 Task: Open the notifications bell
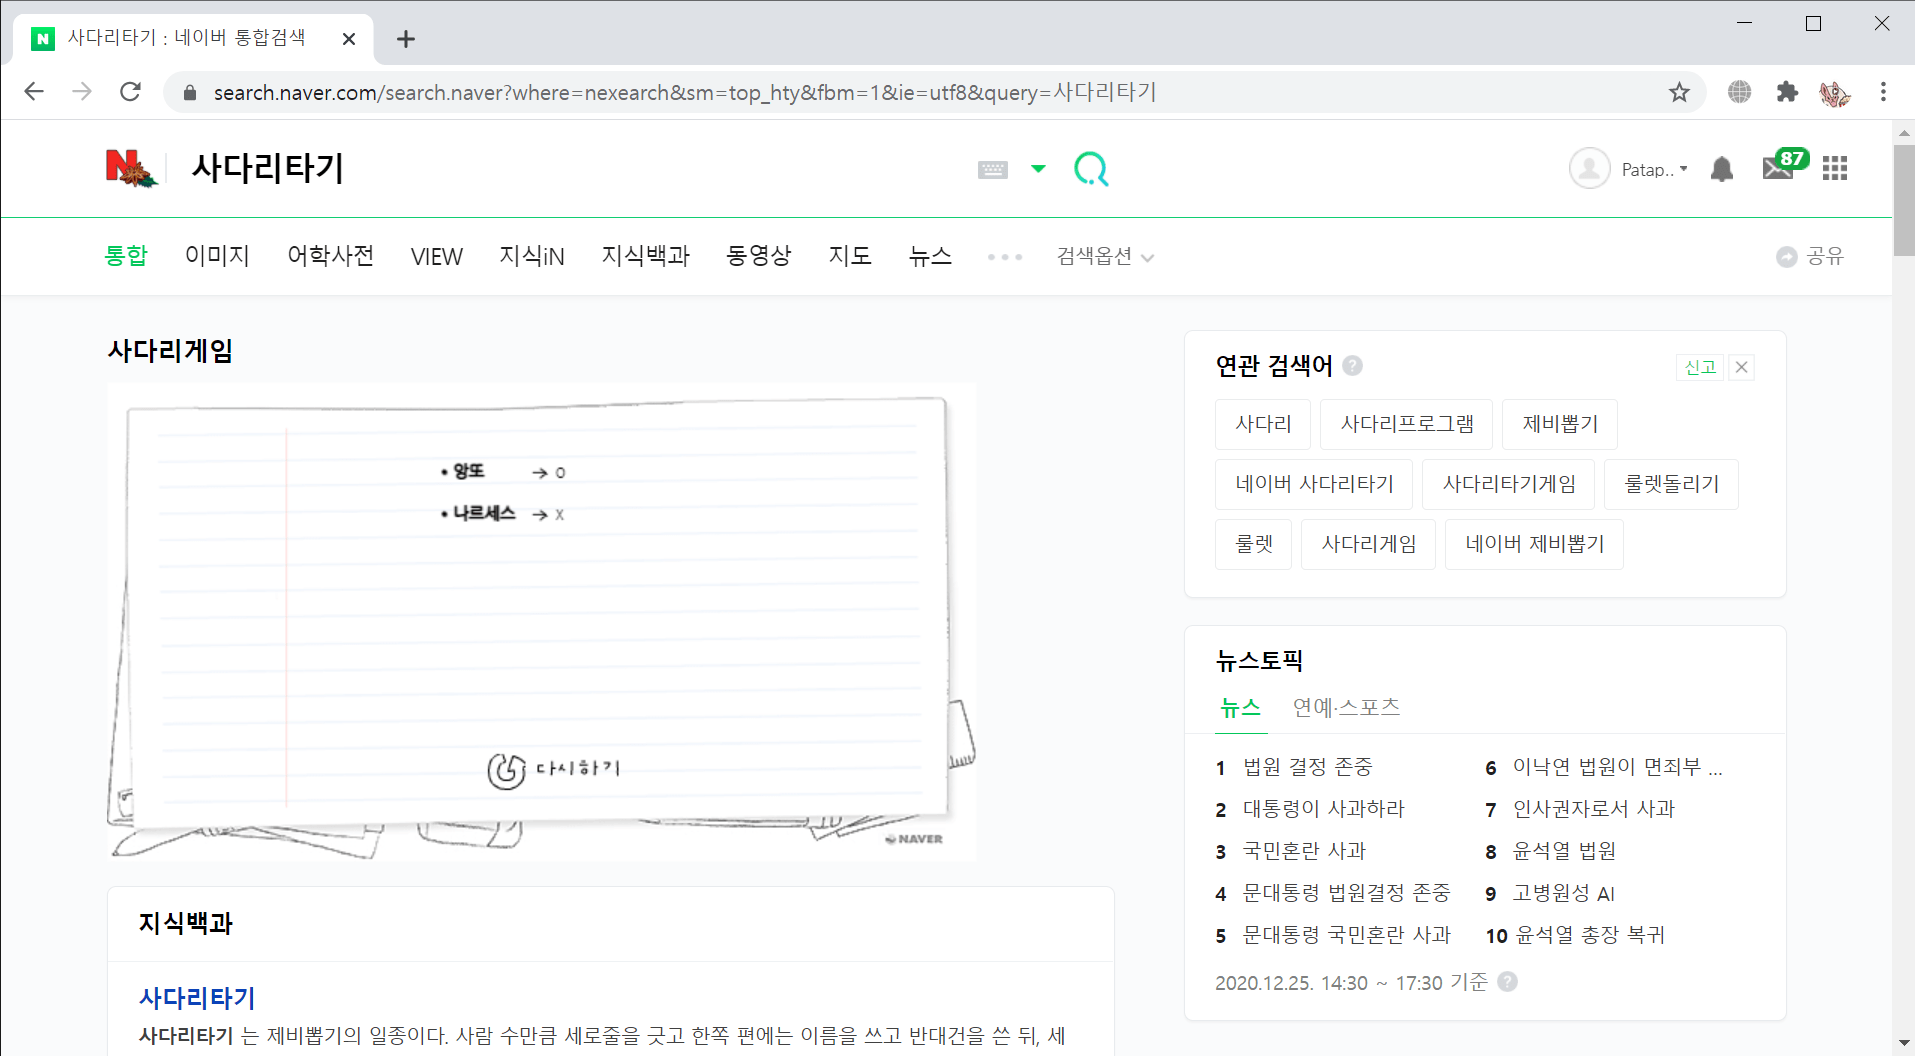pos(1722,169)
